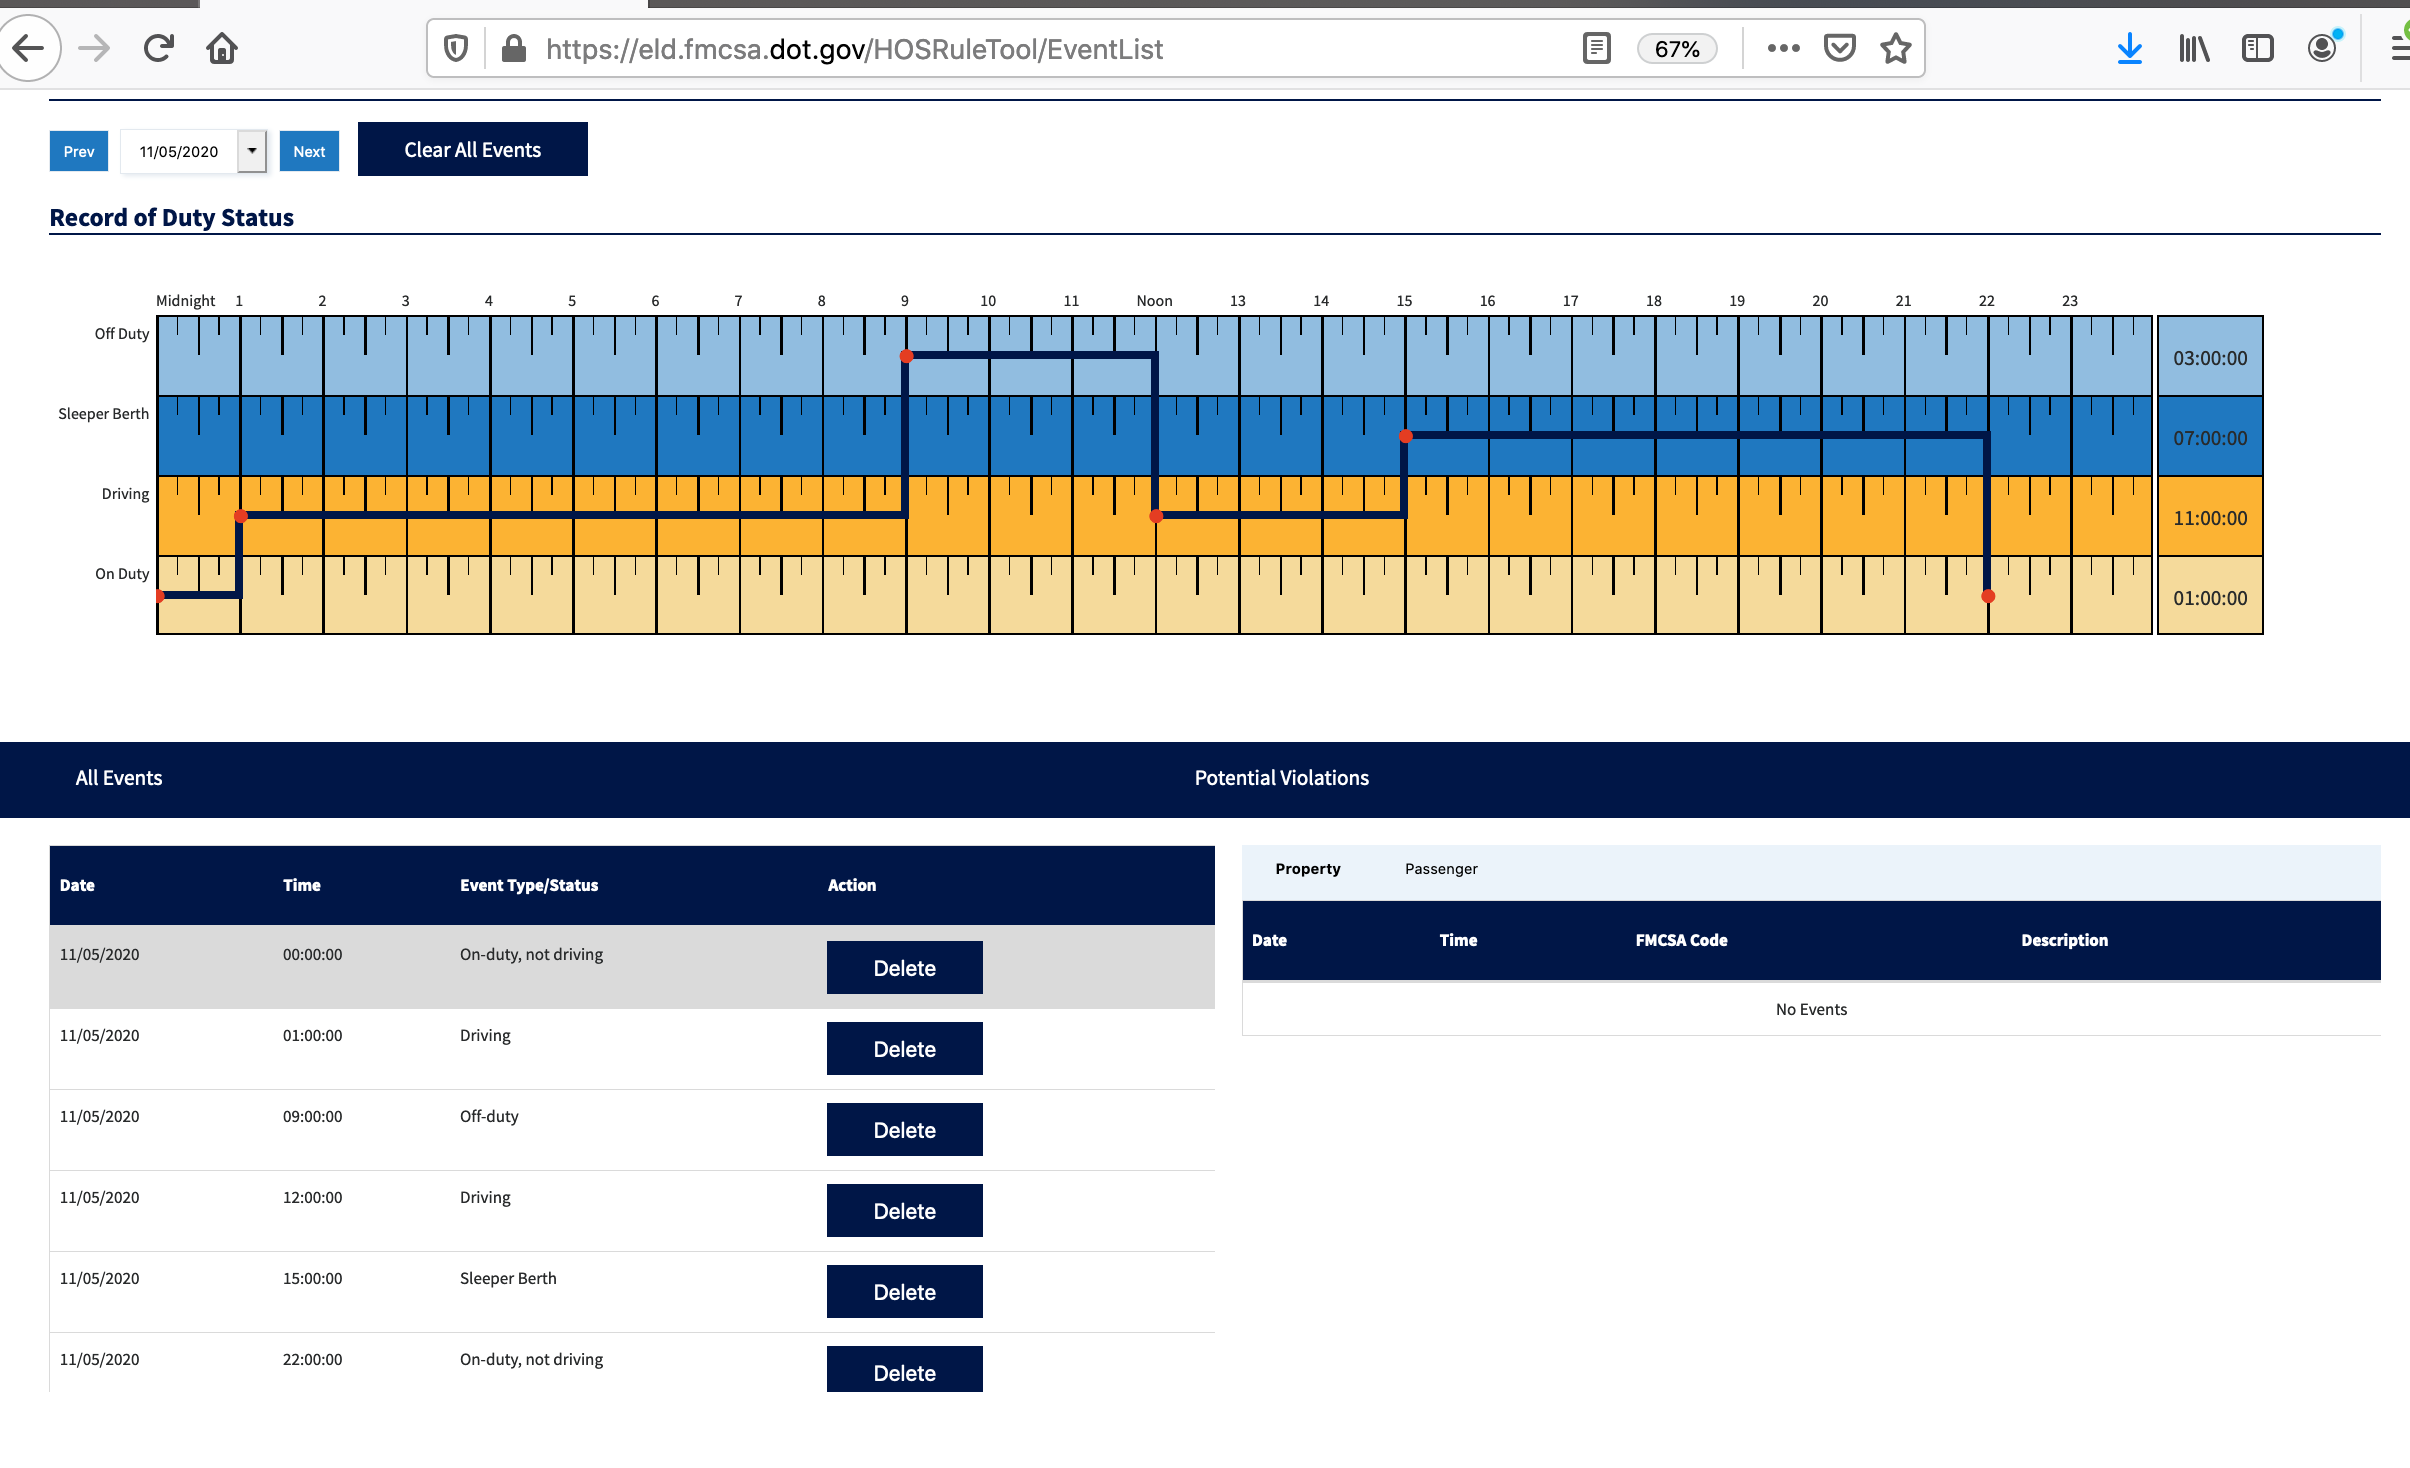Click the On Duty total 01:00:00
2410x1468 pixels.
tap(2210, 597)
